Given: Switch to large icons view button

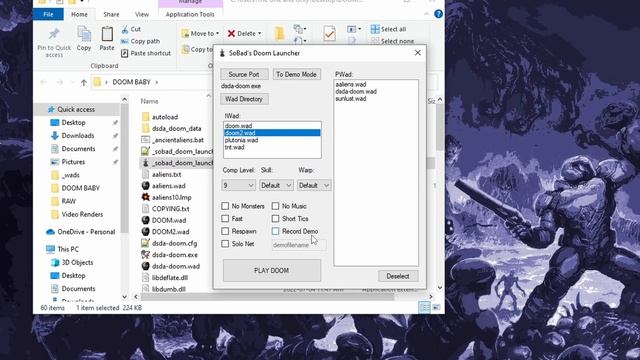Looking at the screenshot, I should (436, 307).
